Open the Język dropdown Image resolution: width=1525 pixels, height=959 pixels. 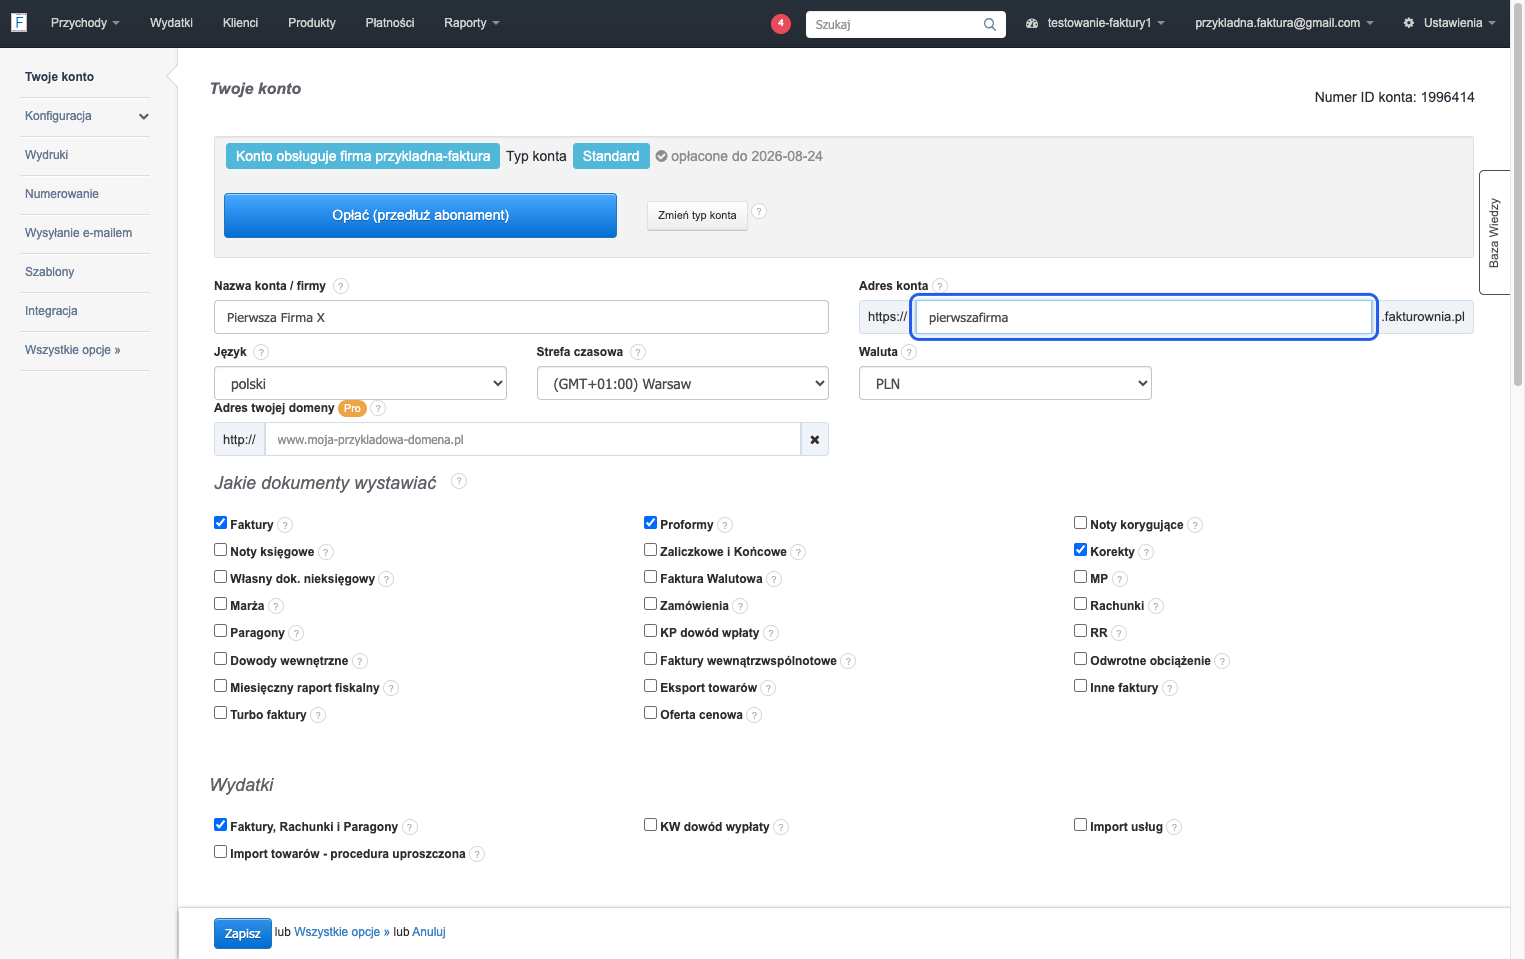360,383
